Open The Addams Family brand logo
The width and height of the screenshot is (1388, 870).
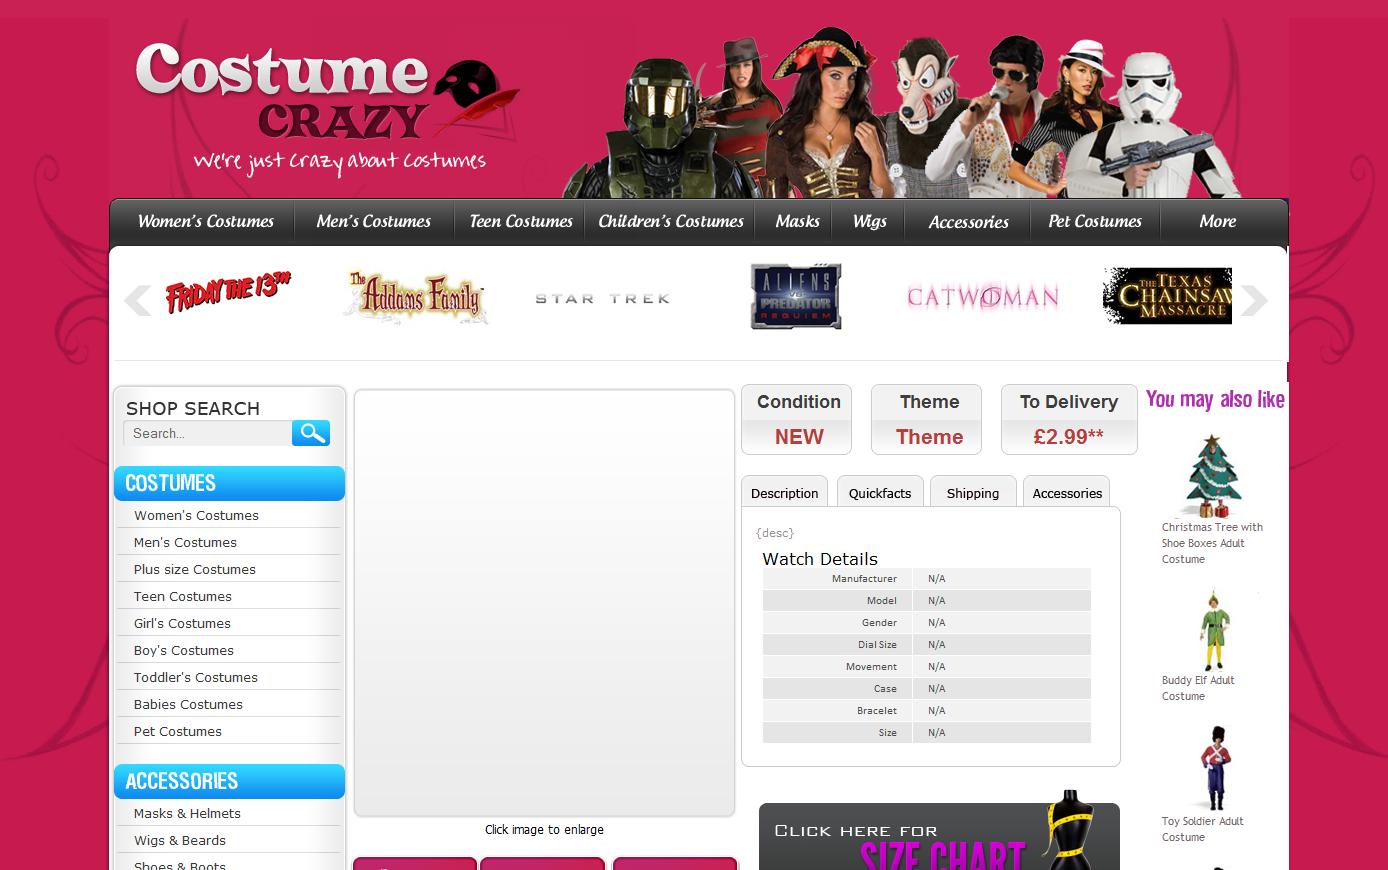[x=416, y=296]
